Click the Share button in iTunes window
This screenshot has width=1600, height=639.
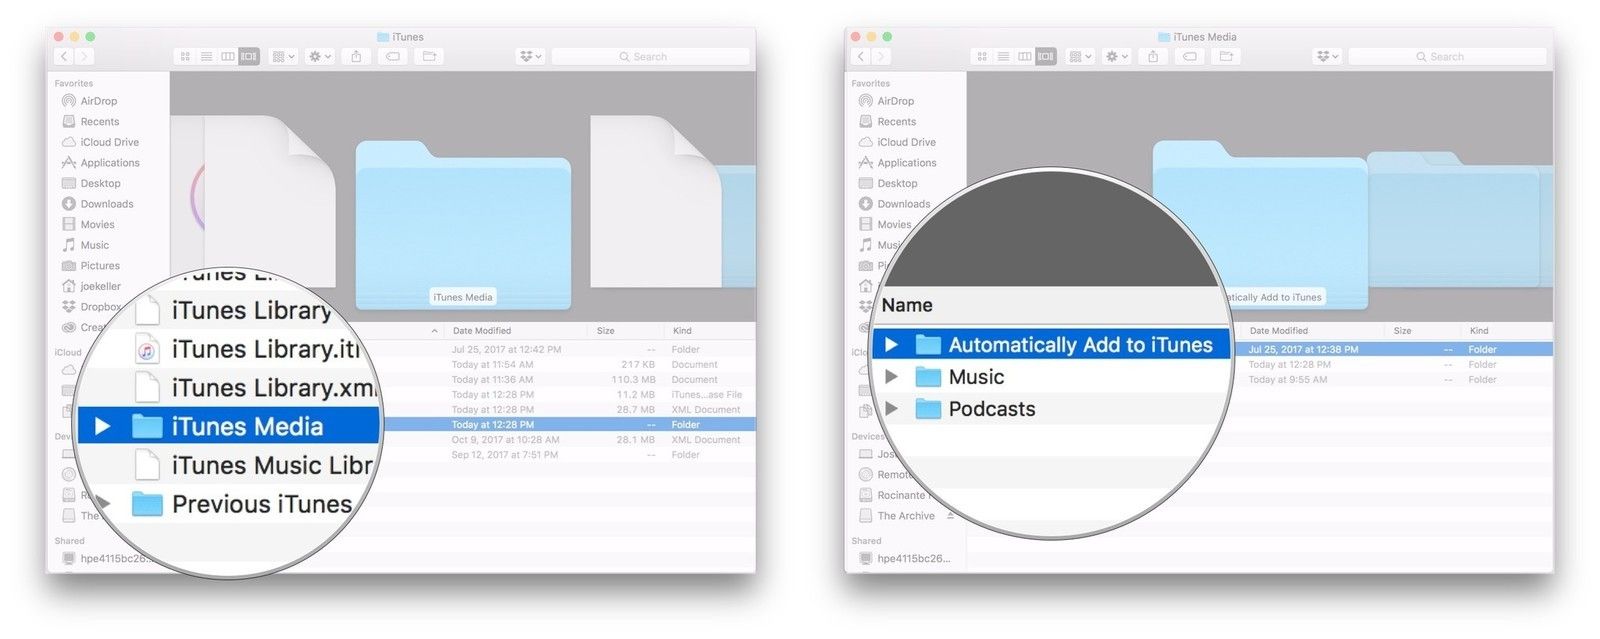coord(356,57)
